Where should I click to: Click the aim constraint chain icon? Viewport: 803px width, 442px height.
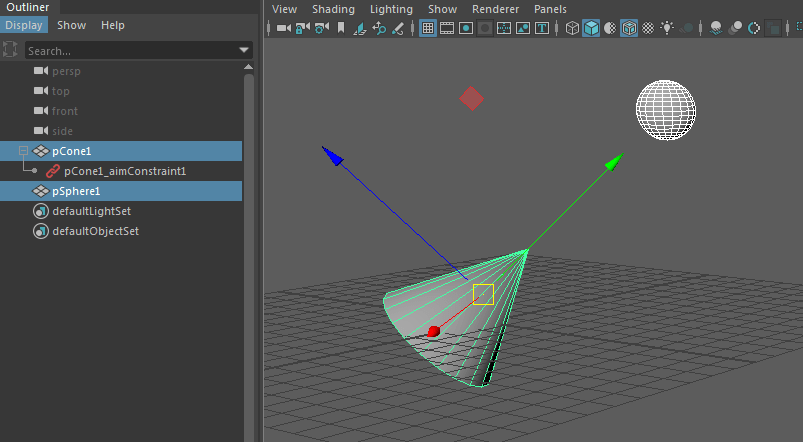[x=53, y=171]
